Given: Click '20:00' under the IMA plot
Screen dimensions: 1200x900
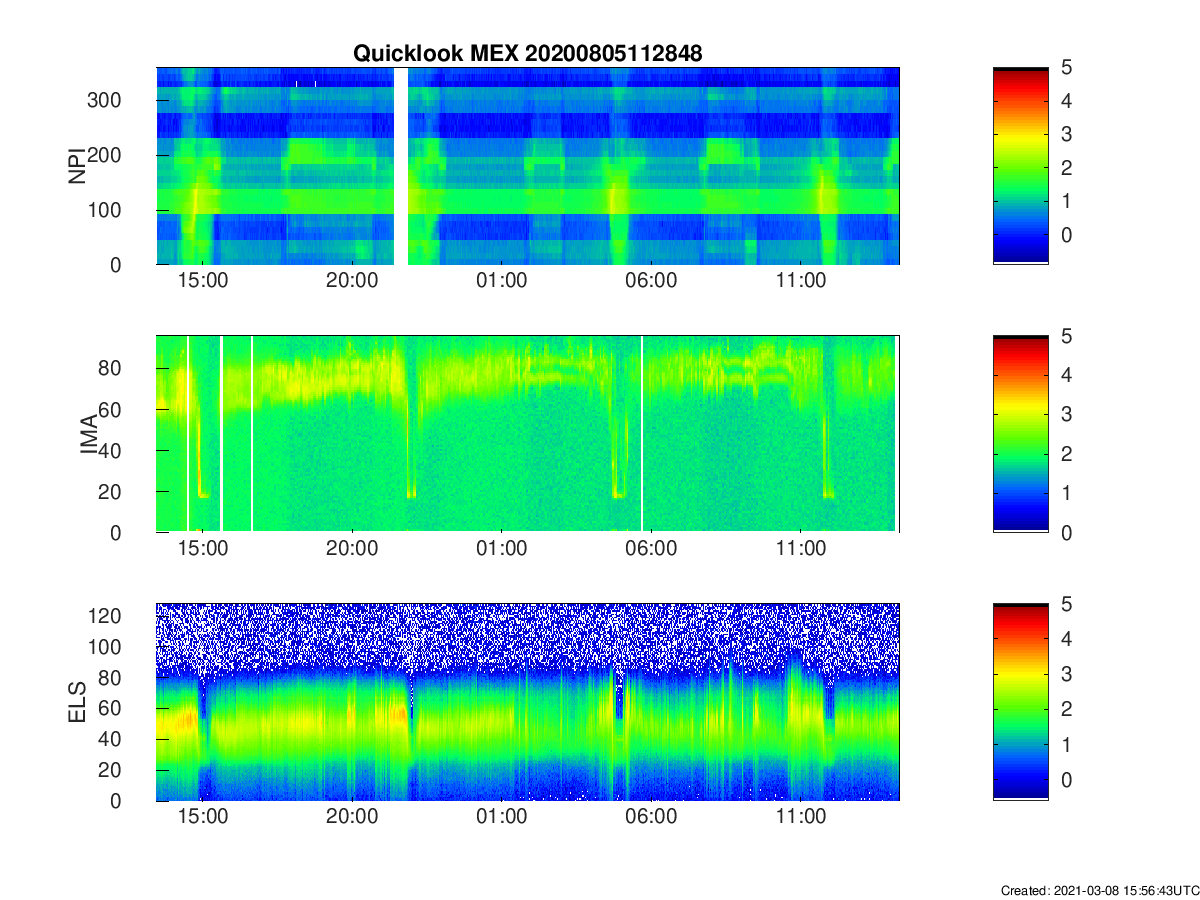Looking at the screenshot, I should click(x=351, y=549).
